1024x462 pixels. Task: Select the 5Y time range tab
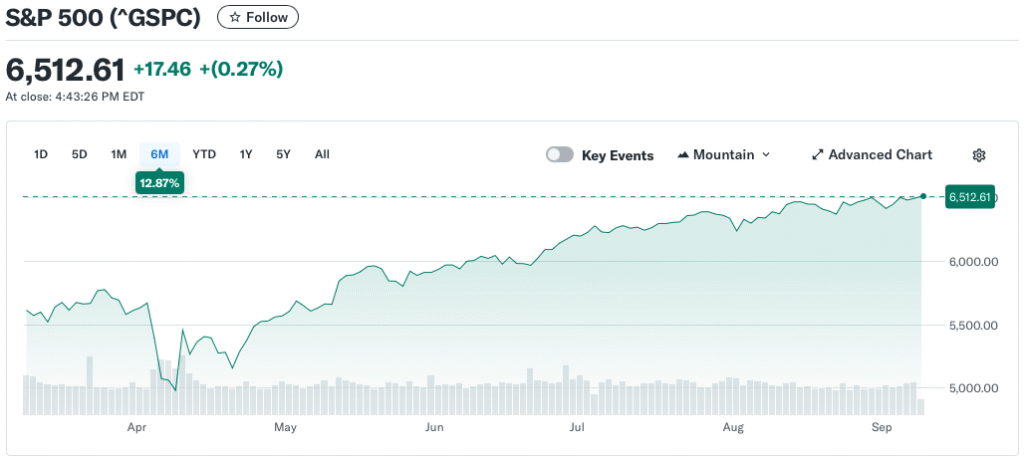[x=284, y=154]
